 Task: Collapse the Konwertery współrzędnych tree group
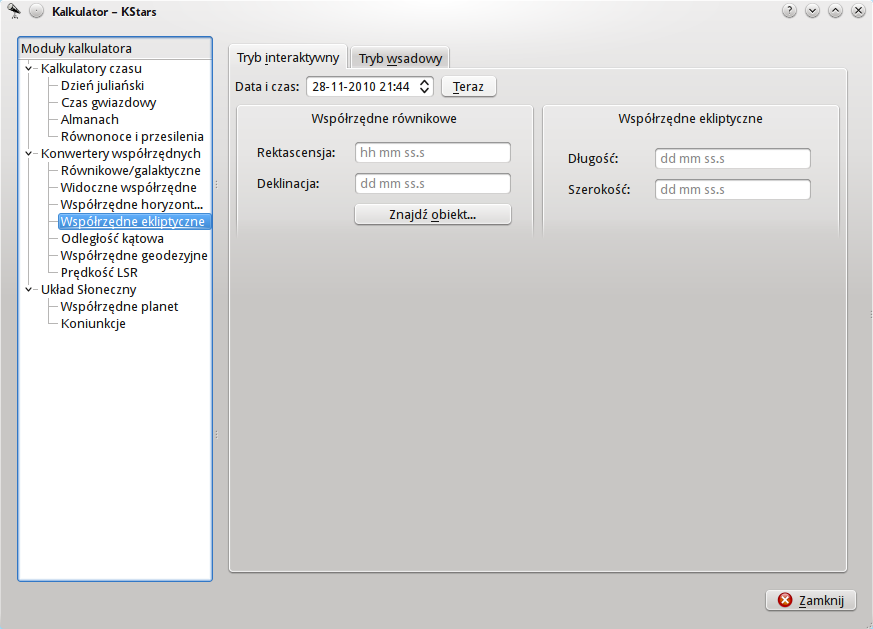(30, 154)
